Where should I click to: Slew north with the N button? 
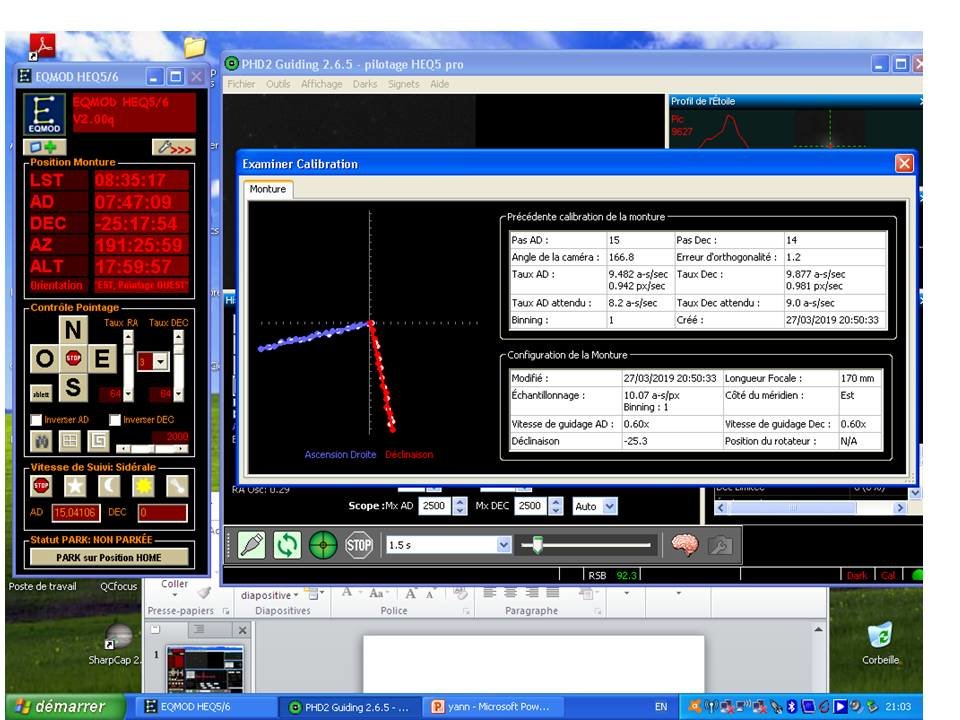73,329
